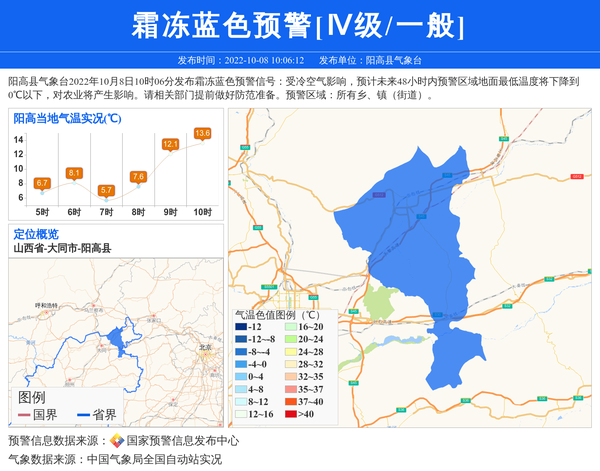This screenshot has width=600, height=471.
Task: Click the 13.6 temperature marker at 10时
Action: tap(202, 133)
